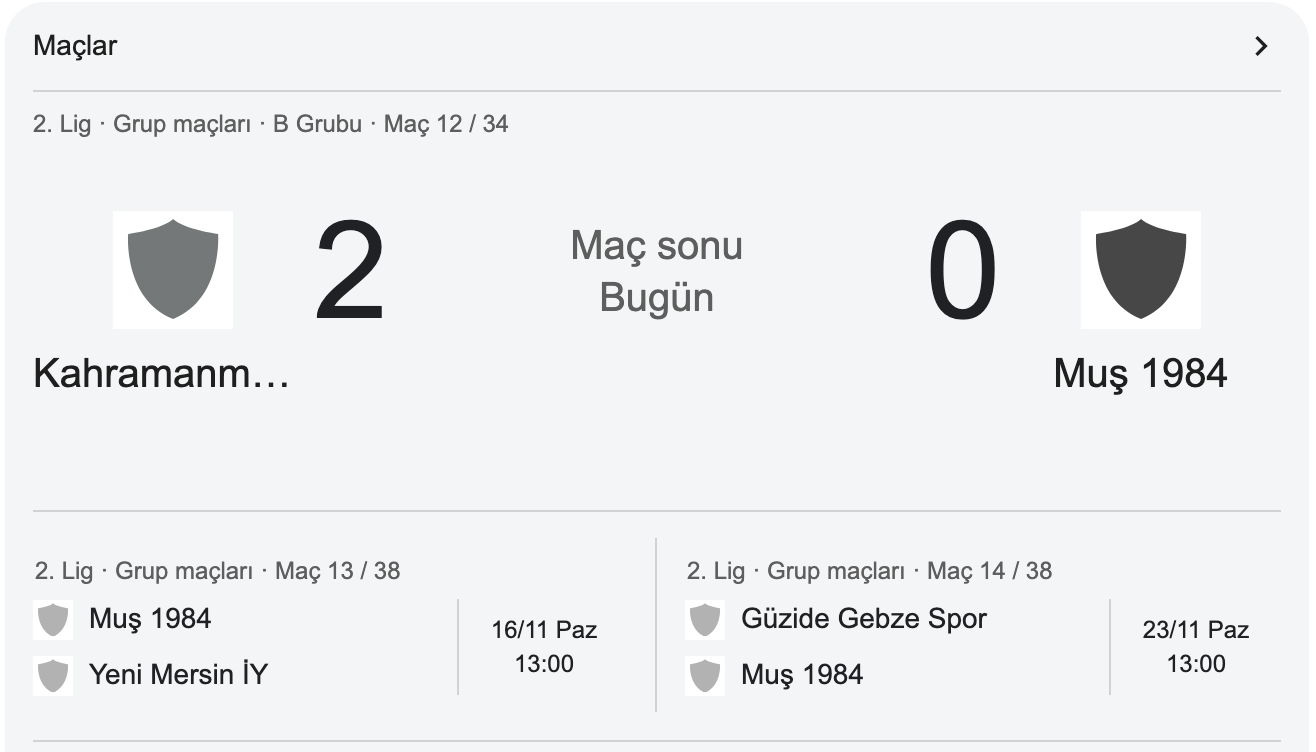This screenshot has width=1316, height=752.
Task: Expand Maçlar section with the chevron arrow
Action: pos(1261,46)
